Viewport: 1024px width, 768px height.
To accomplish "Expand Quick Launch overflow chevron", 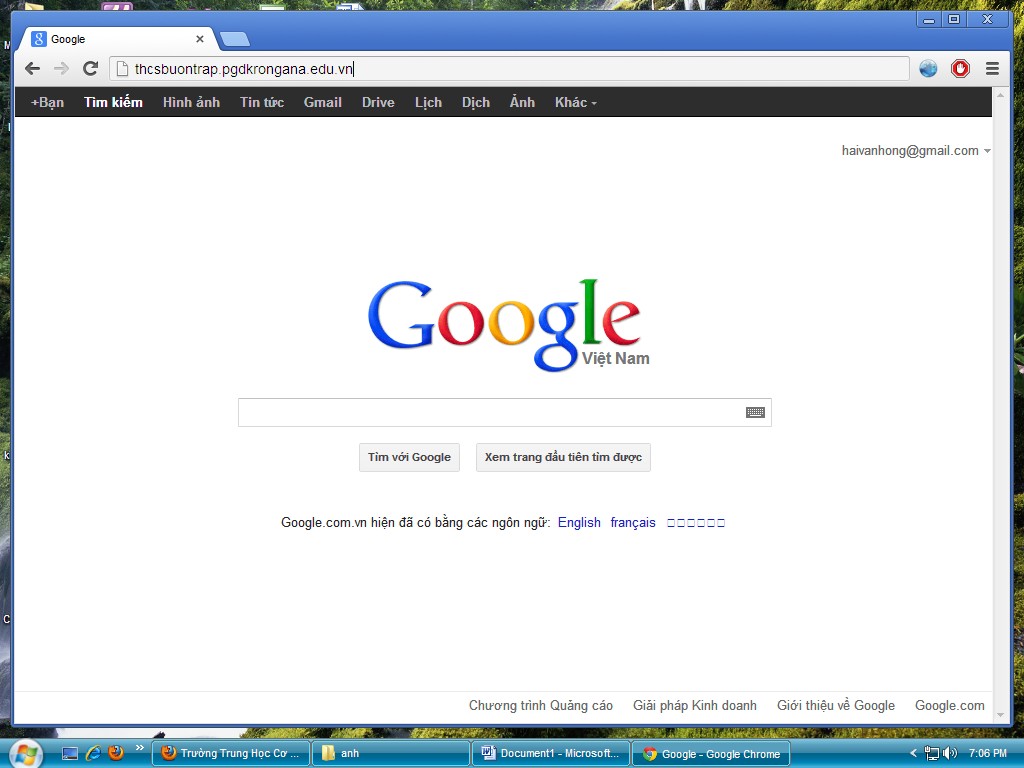I will click(139, 748).
